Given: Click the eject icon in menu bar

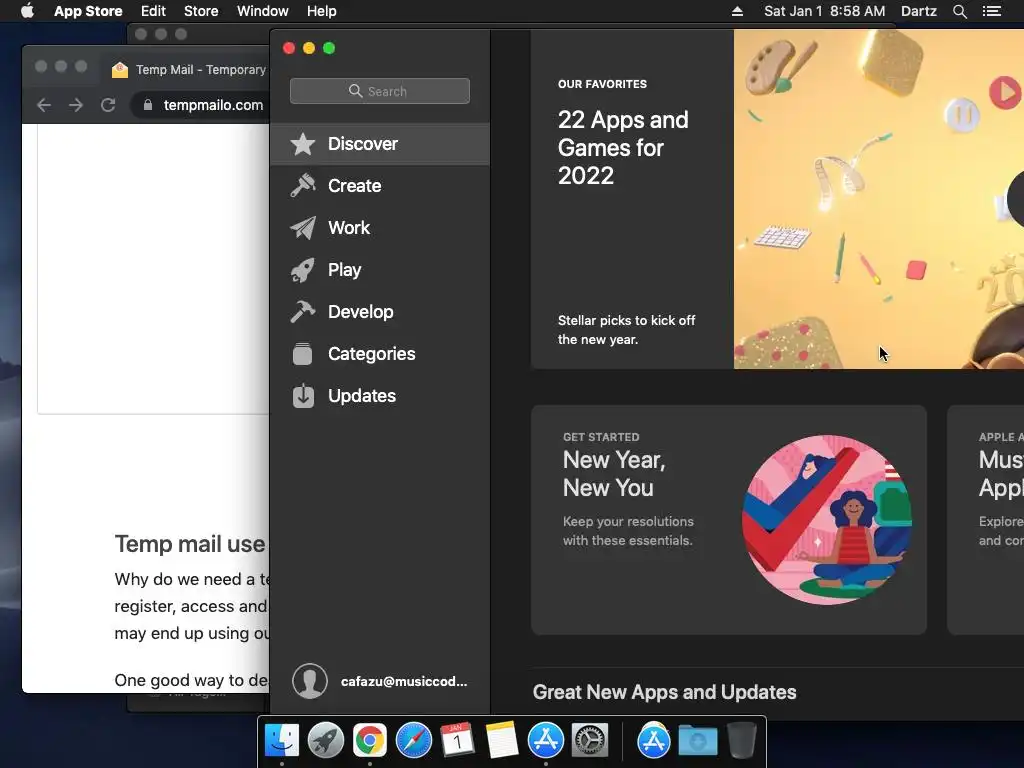Looking at the screenshot, I should pyautogui.click(x=737, y=11).
